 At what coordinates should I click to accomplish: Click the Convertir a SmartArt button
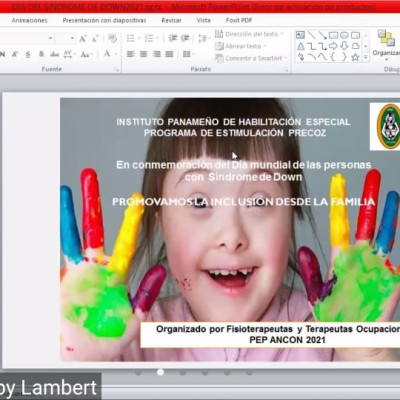[251, 58]
